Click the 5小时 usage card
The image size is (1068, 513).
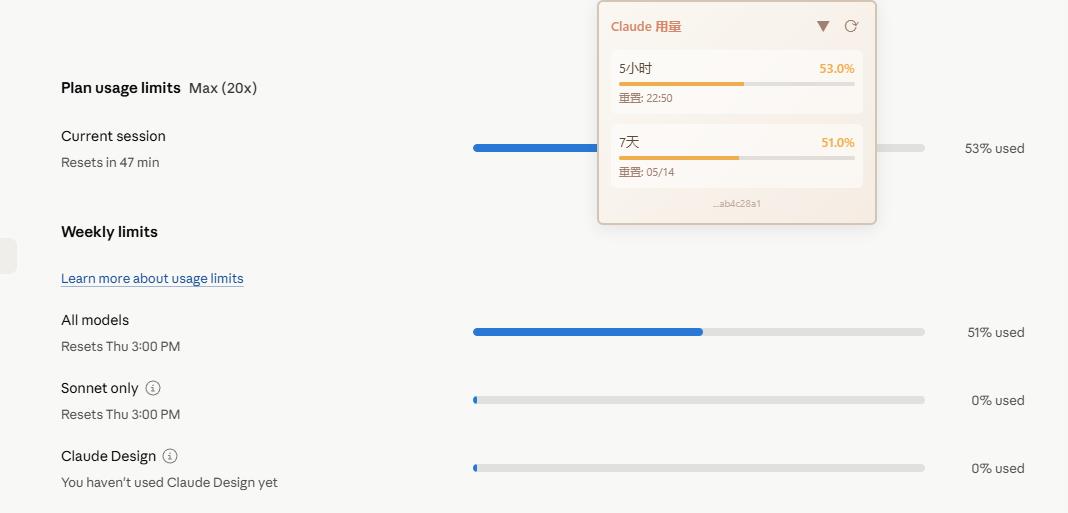[736, 82]
